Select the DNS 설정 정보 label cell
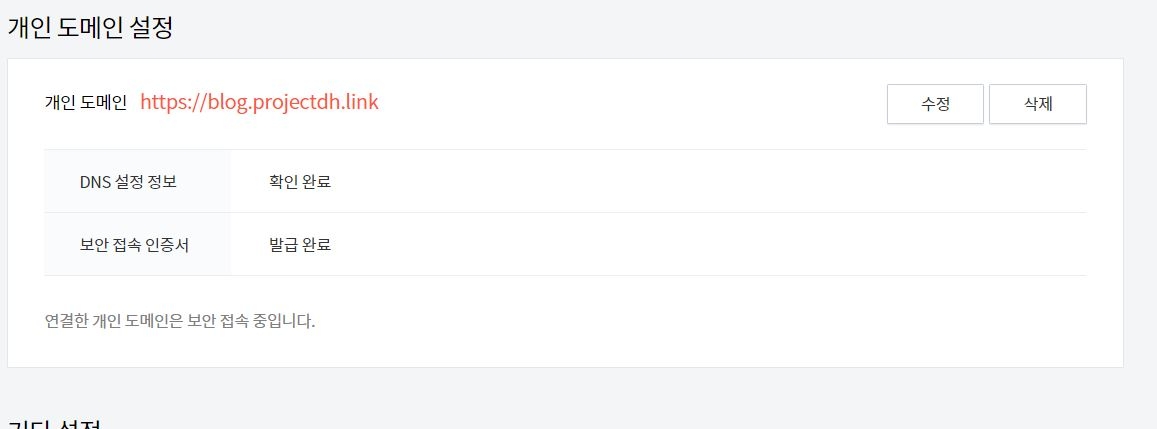 [x=137, y=182]
